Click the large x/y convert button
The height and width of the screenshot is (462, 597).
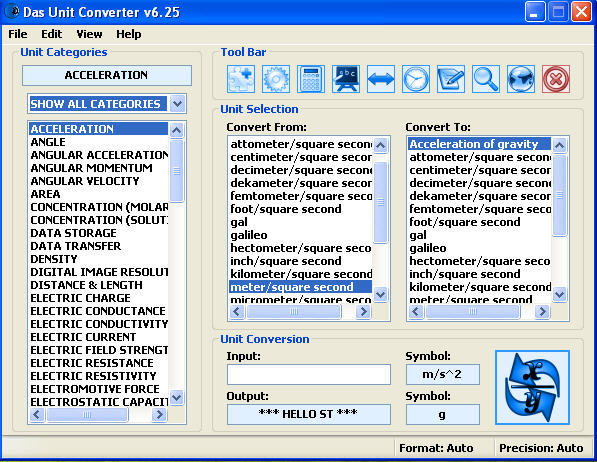[x=532, y=387]
